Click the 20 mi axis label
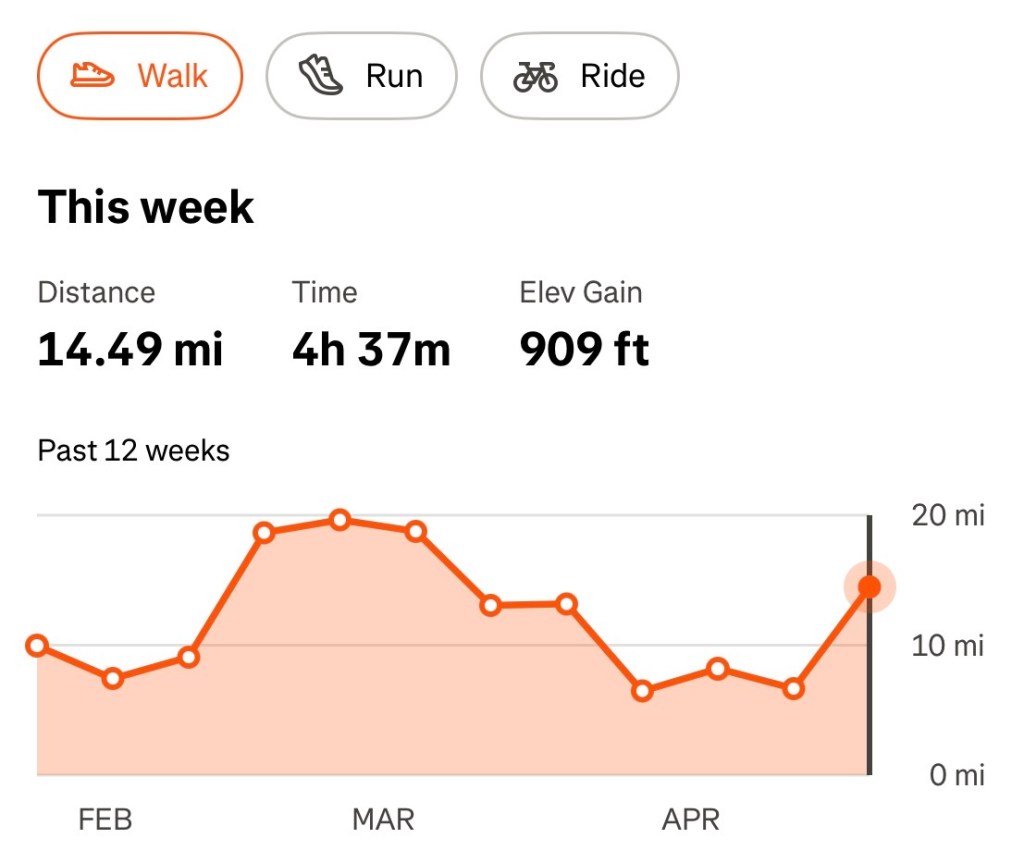Screen dimensions: 1024x863 point(947,516)
